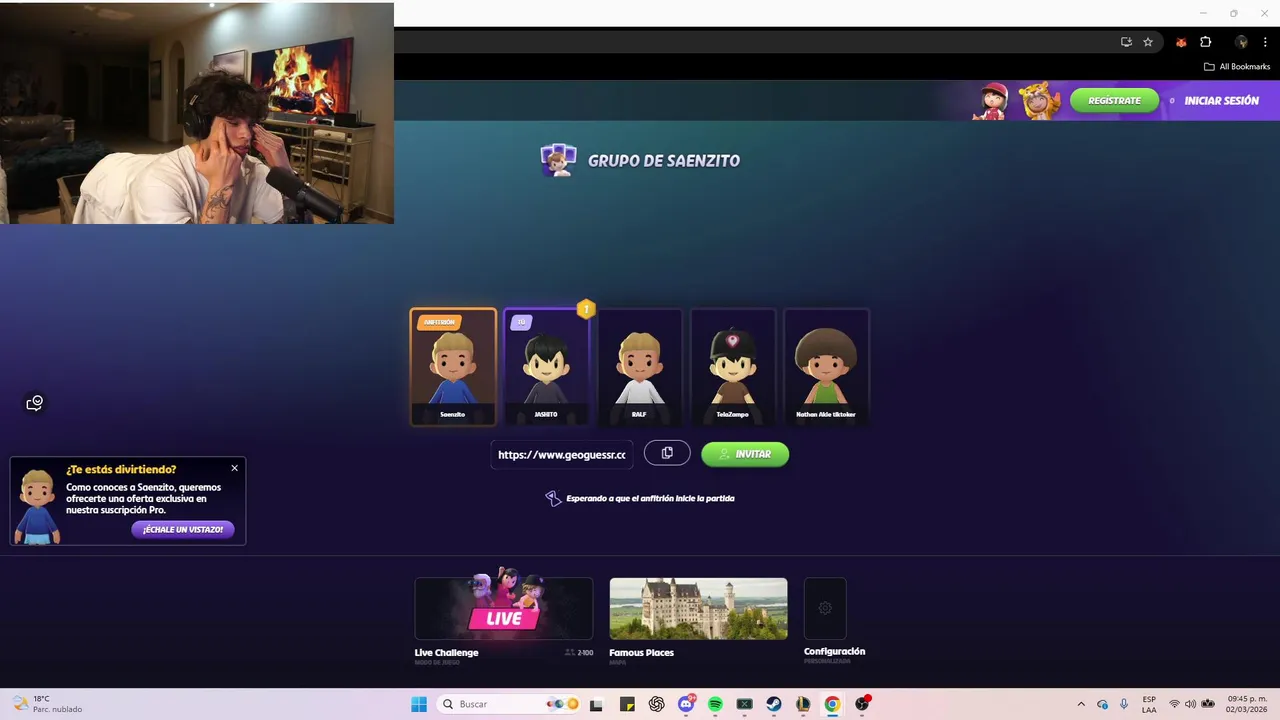Open the Chrome three-dot menu

click(x=1265, y=42)
